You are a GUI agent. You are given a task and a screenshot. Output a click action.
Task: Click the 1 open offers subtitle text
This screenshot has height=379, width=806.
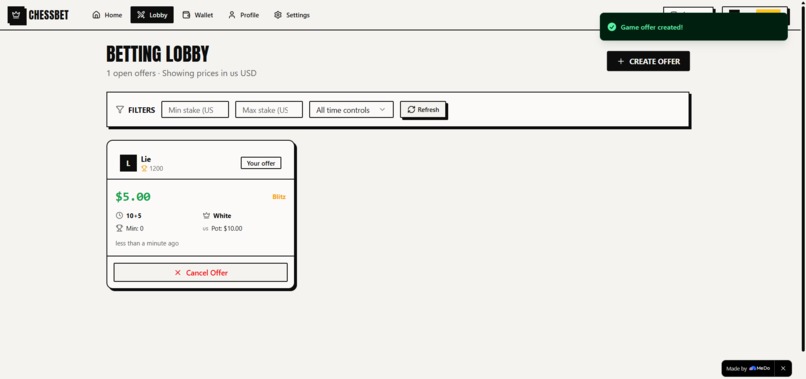pos(181,73)
